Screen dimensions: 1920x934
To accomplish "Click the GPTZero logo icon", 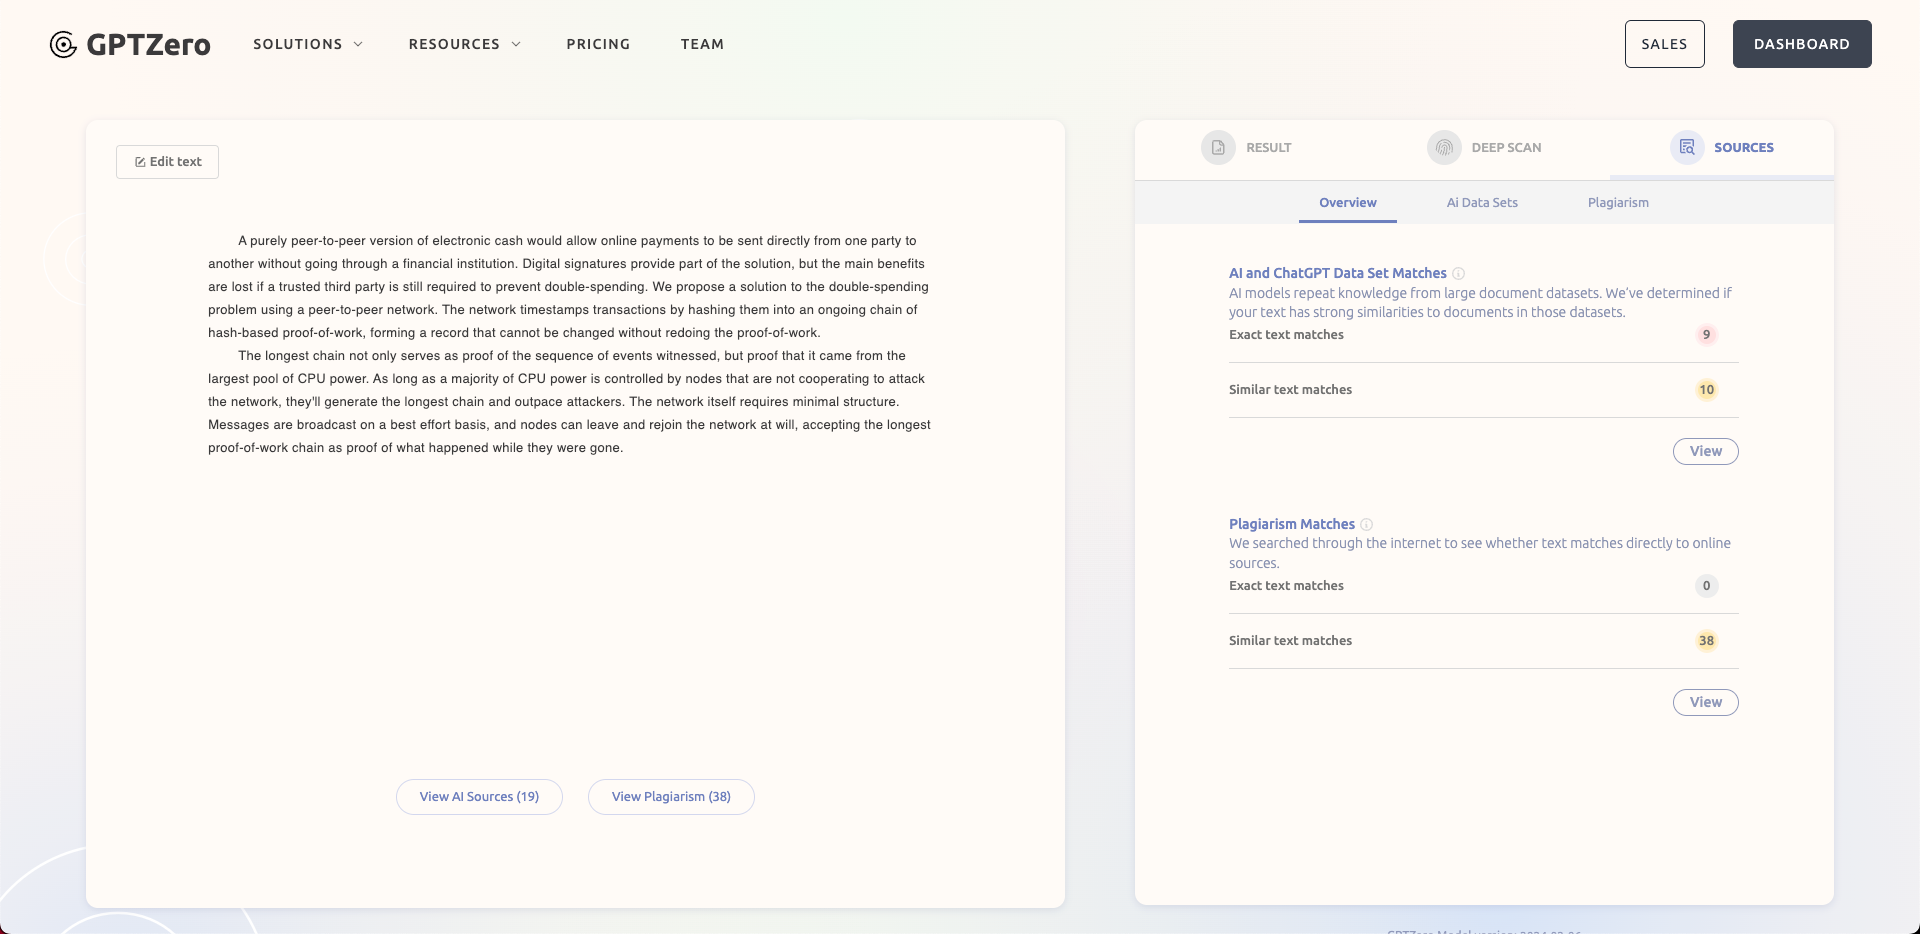I will (x=63, y=45).
